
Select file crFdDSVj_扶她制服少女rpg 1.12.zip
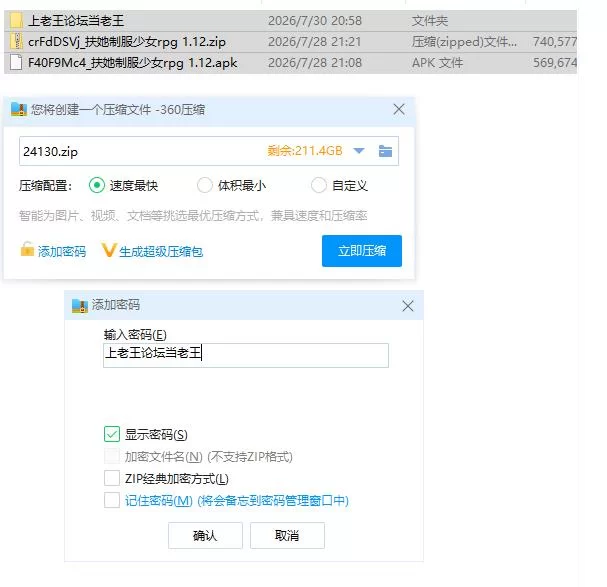pyautogui.click(x=290, y=41)
